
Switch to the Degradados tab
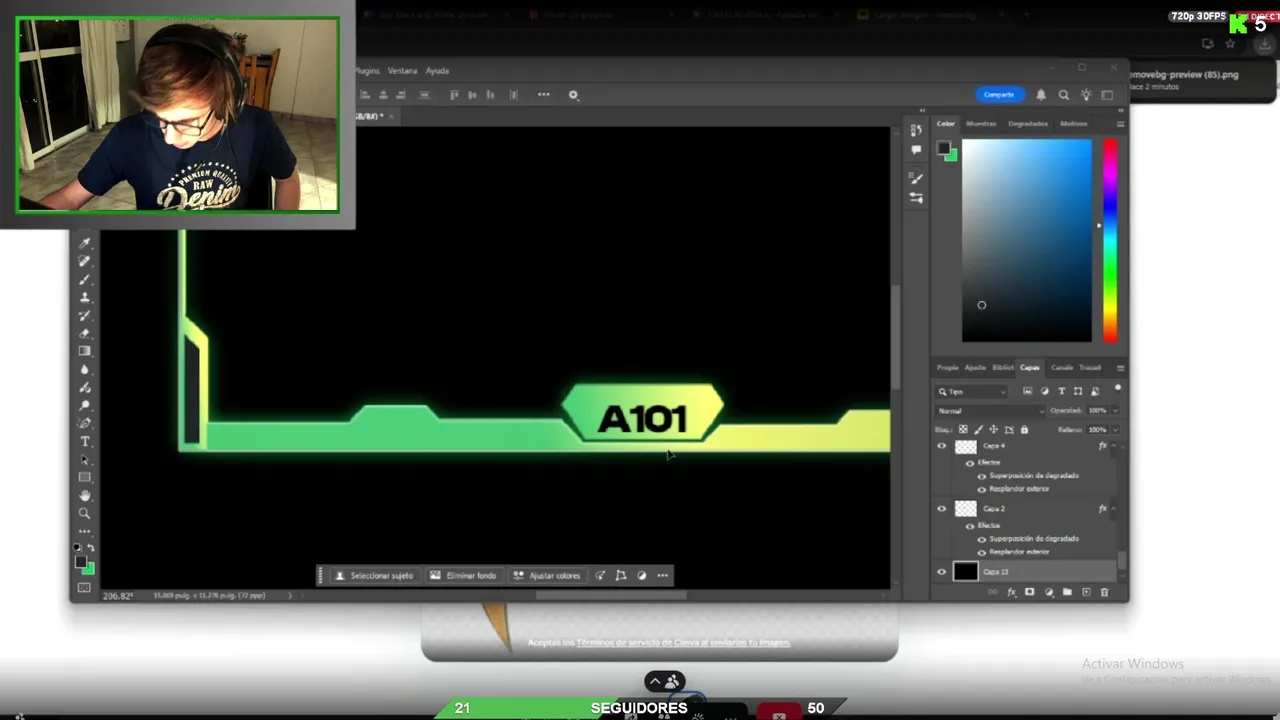pyautogui.click(x=1028, y=124)
